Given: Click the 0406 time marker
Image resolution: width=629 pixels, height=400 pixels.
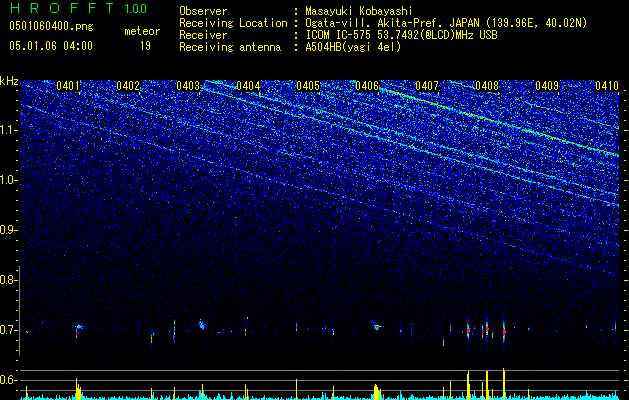Looking at the screenshot, I should point(367,86).
